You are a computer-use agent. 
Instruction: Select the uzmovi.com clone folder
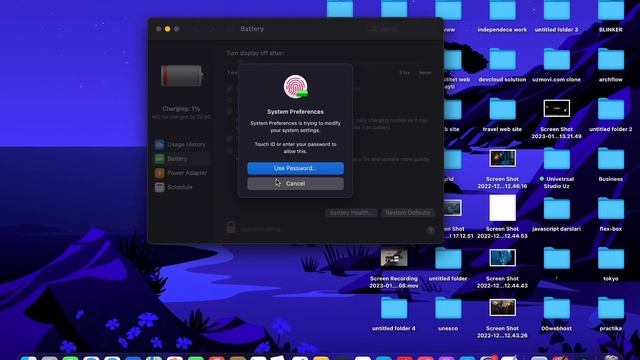click(x=557, y=59)
